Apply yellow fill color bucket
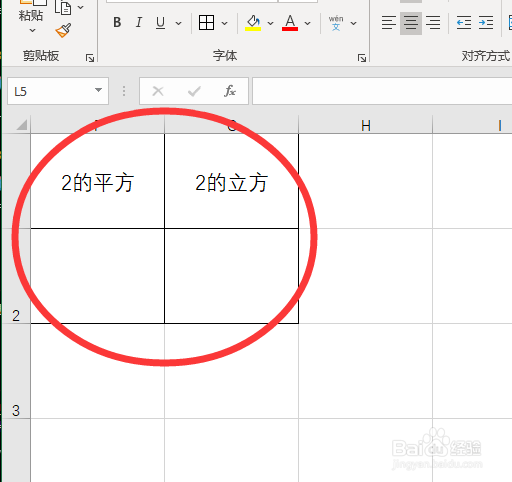 (253, 23)
